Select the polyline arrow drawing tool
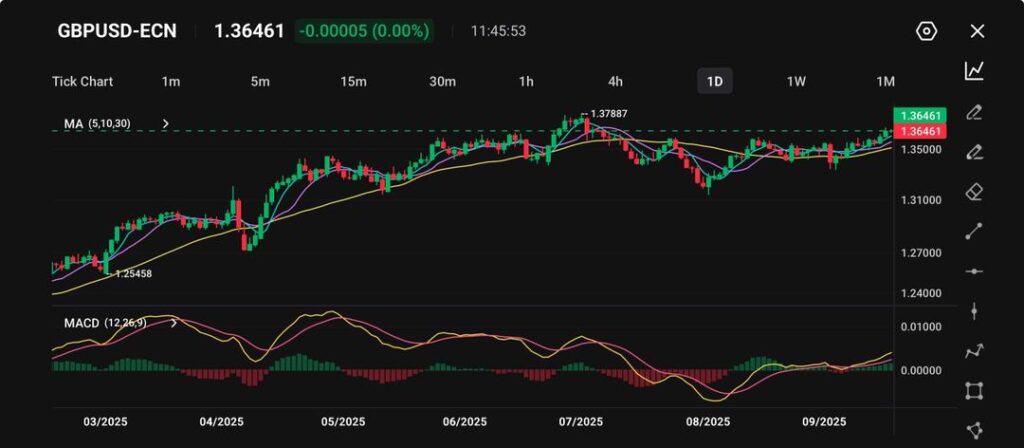This screenshot has height=448, width=1024. tap(974, 351)
